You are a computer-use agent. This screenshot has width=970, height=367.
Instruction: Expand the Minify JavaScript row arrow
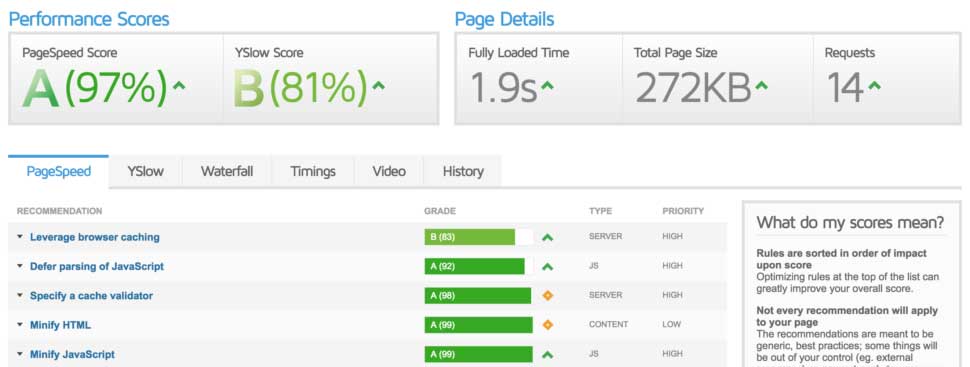click(20, 355)
